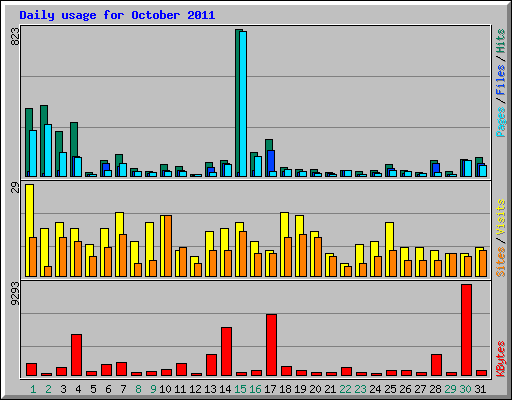
Task: Click the 'Daily usage for October 2011' title
Action: (x=117, y=16)
